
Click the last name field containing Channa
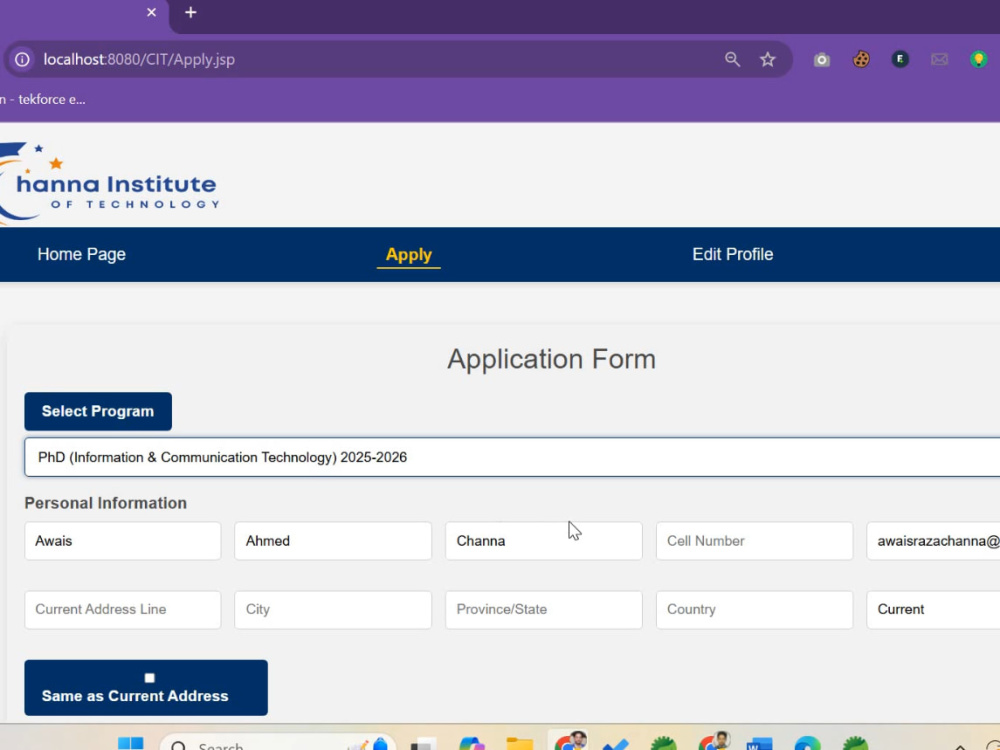pos(544,541)
